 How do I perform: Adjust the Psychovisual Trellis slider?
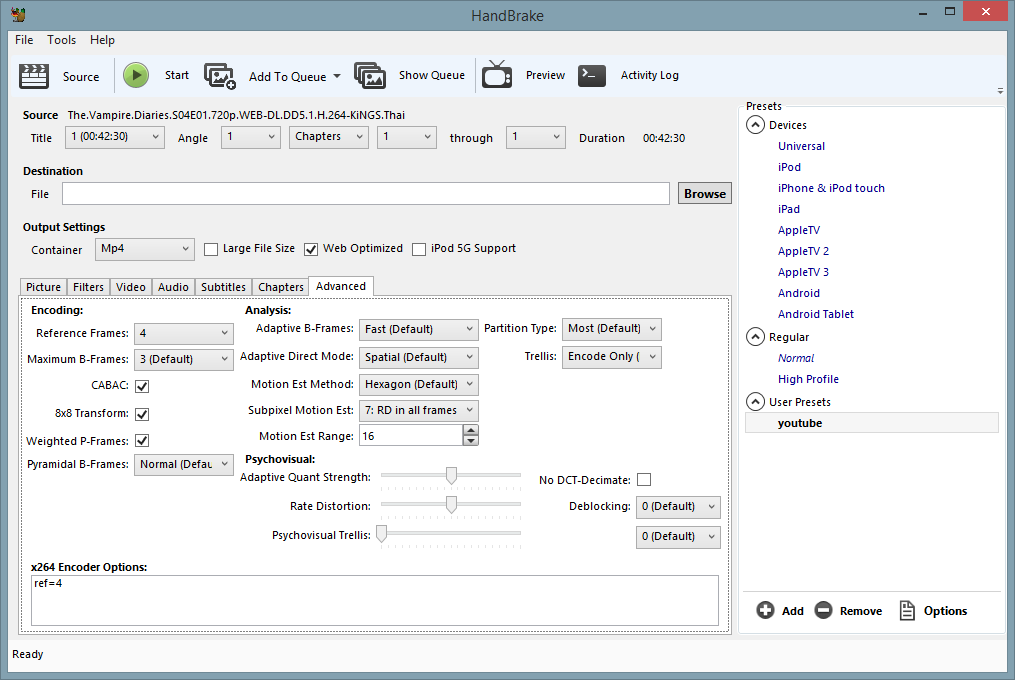[x=381, y=535]
